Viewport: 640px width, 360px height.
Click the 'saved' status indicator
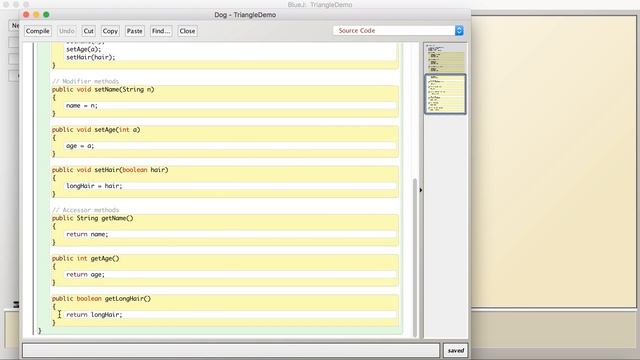tap(456, 350)
